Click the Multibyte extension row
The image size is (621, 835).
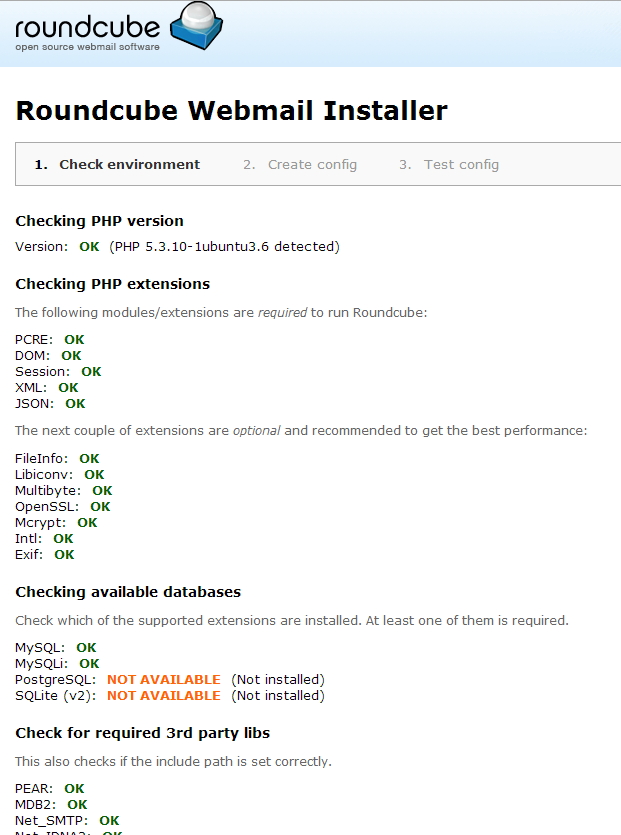tap(64, 490)
